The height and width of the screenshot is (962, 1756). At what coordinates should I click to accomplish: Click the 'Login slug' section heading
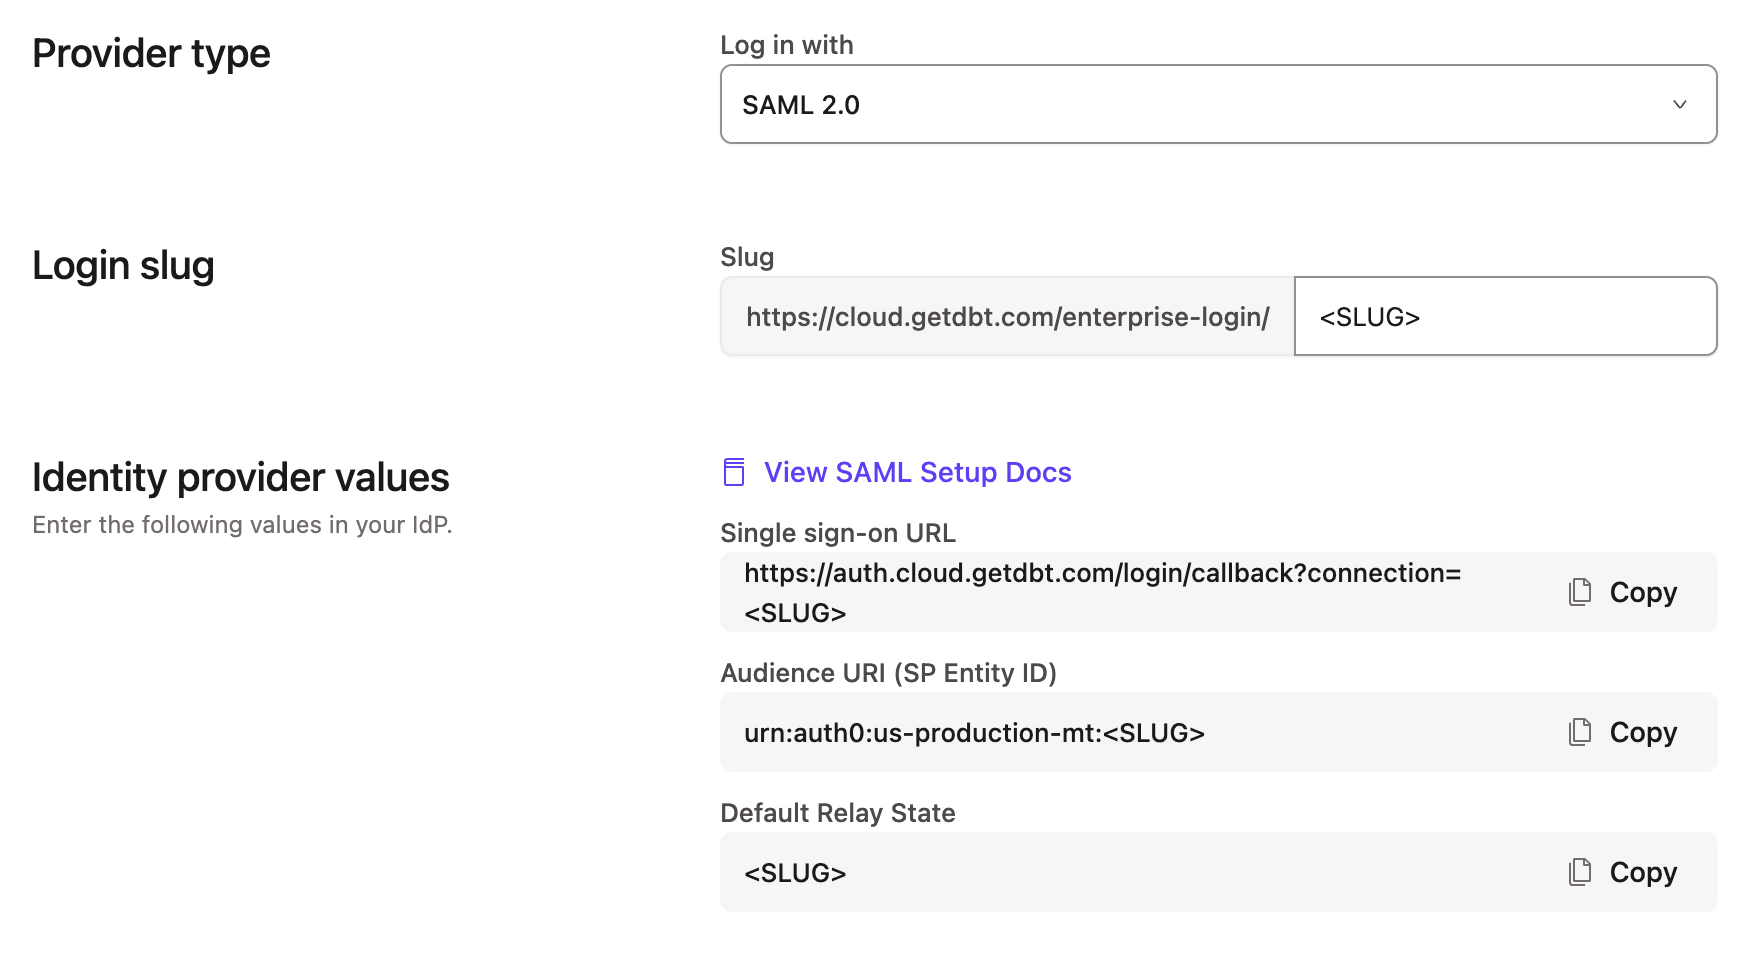(x=123, y=266)
